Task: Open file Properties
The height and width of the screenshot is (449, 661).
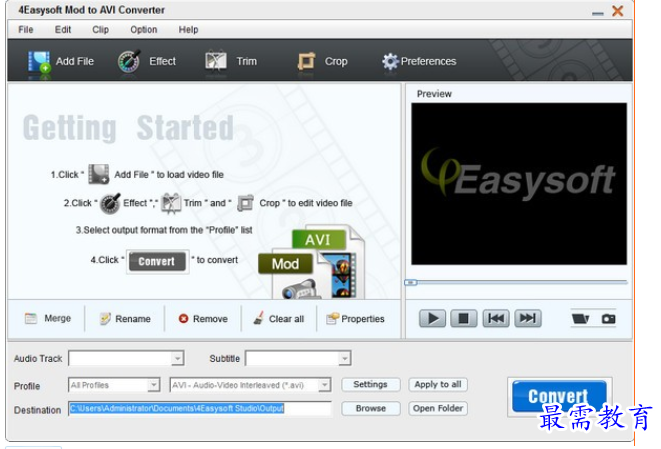Action: pos(355,319)
